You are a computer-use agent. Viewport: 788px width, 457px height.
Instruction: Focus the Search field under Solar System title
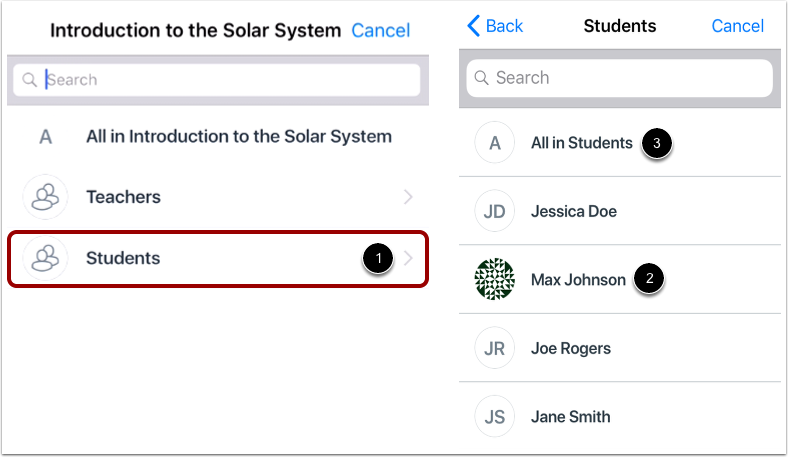tap(220, 79)
